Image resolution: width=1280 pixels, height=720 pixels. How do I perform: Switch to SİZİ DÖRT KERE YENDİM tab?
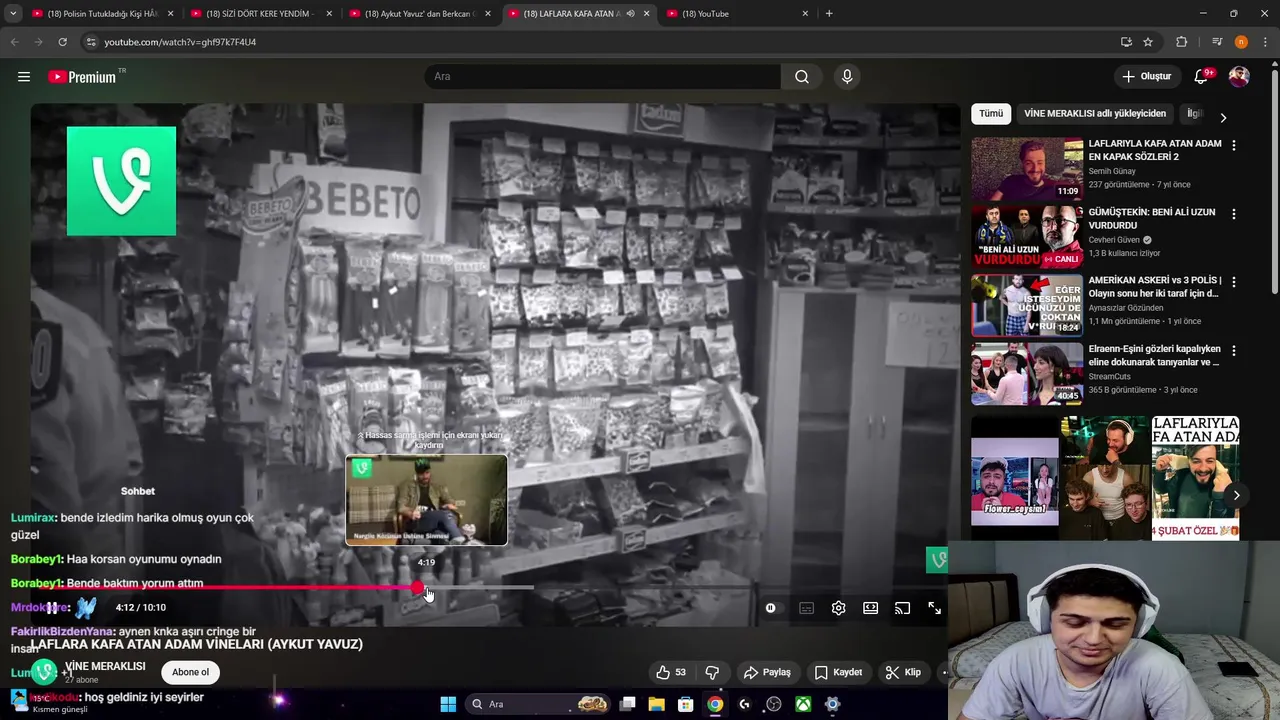click(x=260, y=14)
